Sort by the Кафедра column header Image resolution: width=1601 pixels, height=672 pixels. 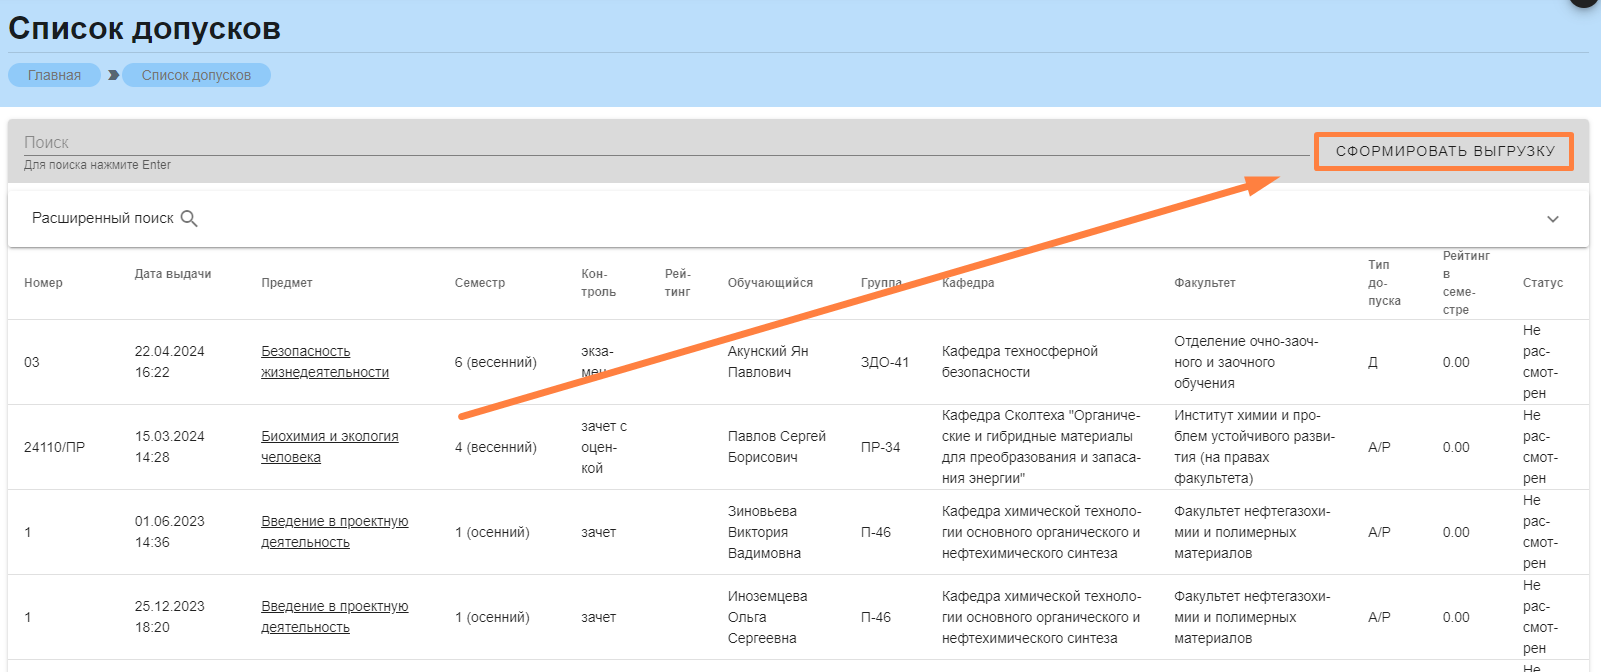[x=968, y=283]
